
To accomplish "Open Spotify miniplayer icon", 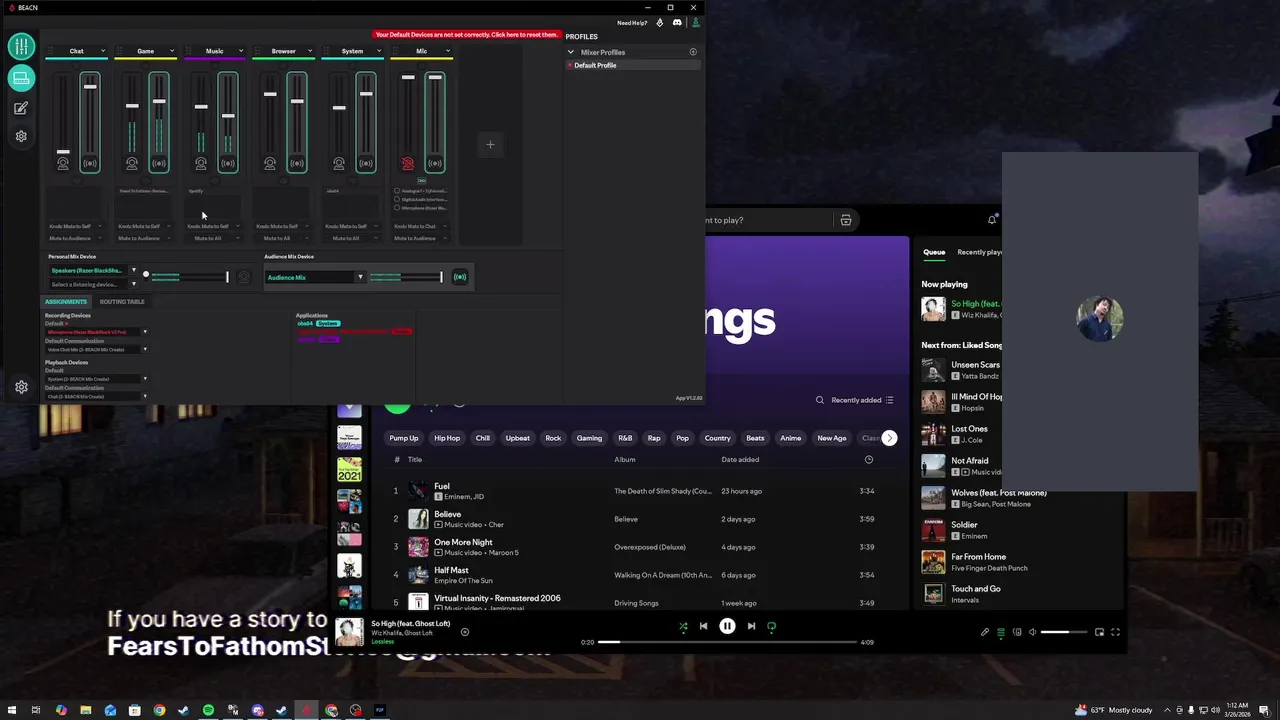I will [1099, 632].
